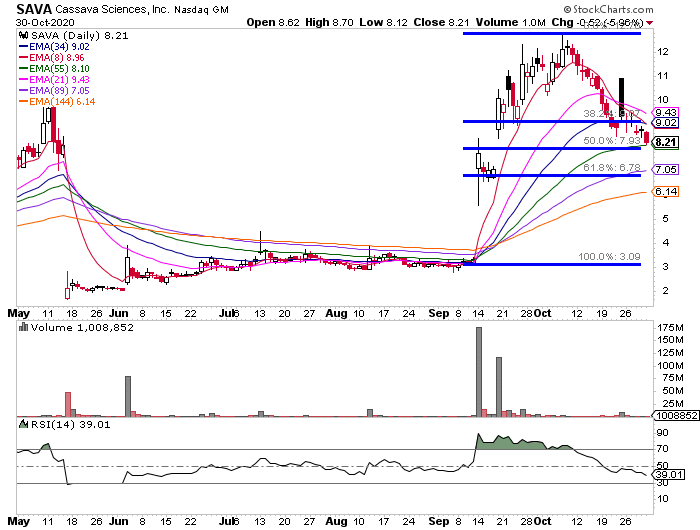Click the tall black candlestick near Oct 26
The width and height of the screenshot is (700, 530).
tap(621, 95)
